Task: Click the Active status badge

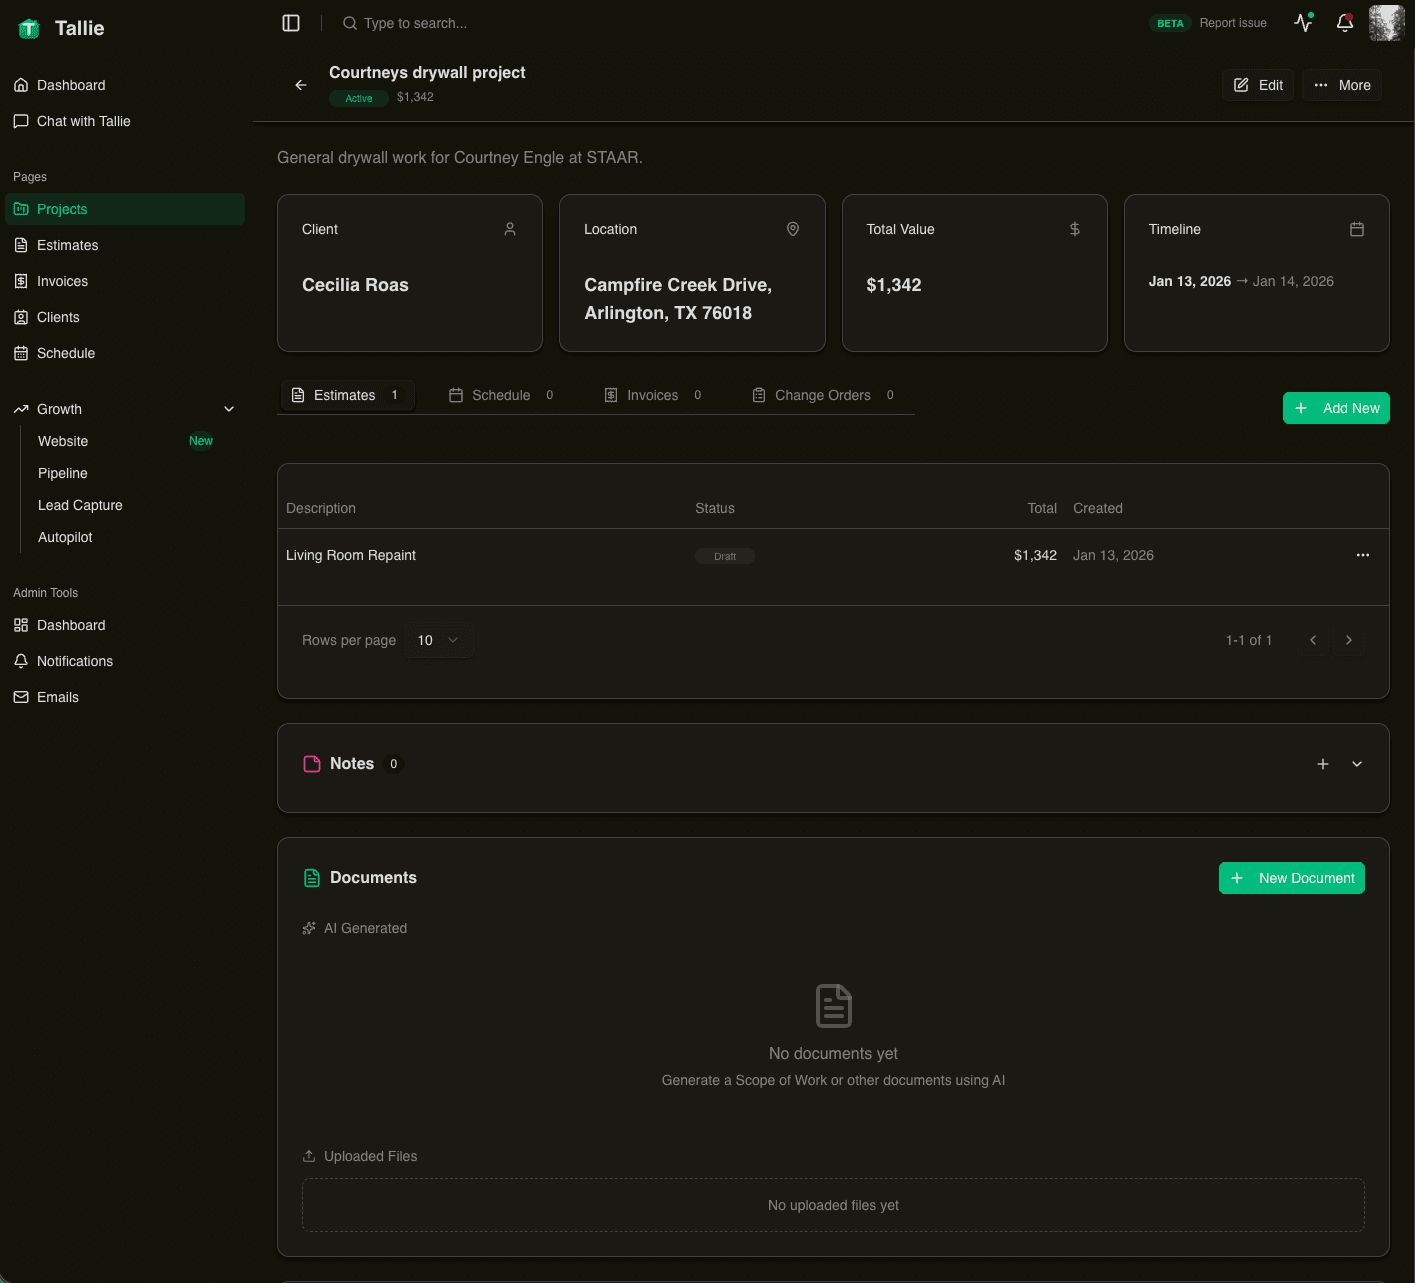Action: 358,98
